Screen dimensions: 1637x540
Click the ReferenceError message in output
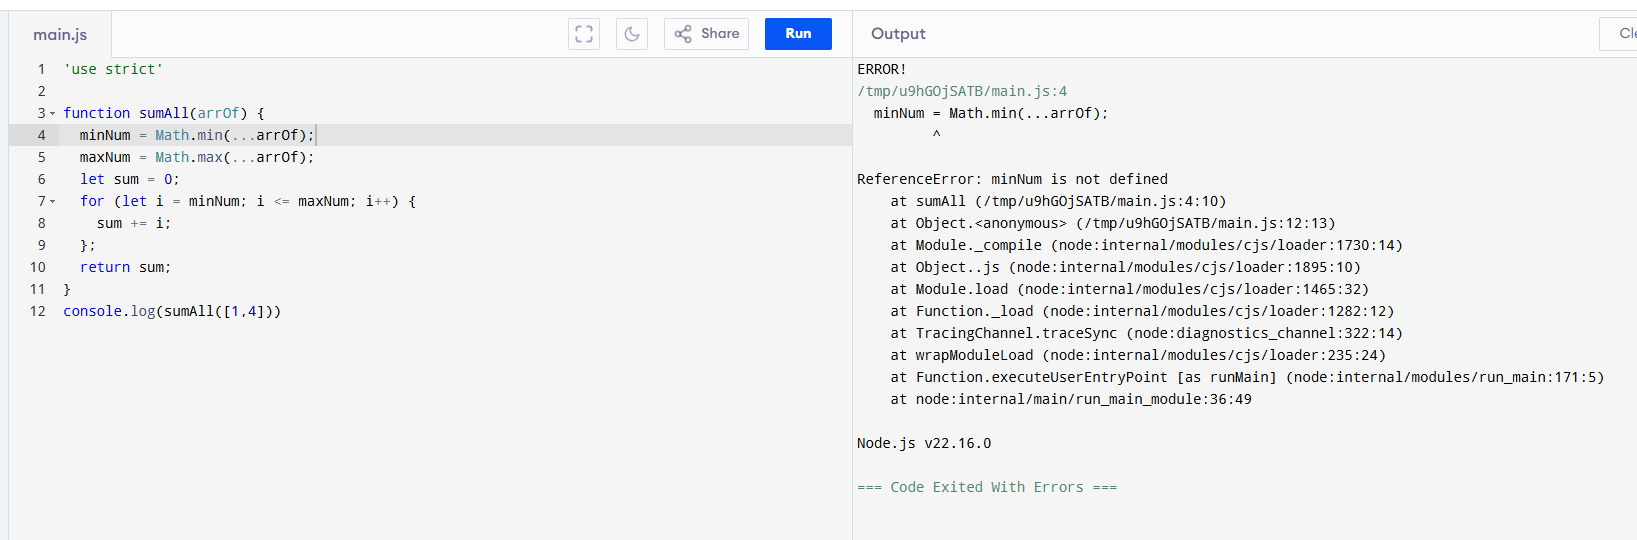pyautogui.click(x=1012, y=180)
